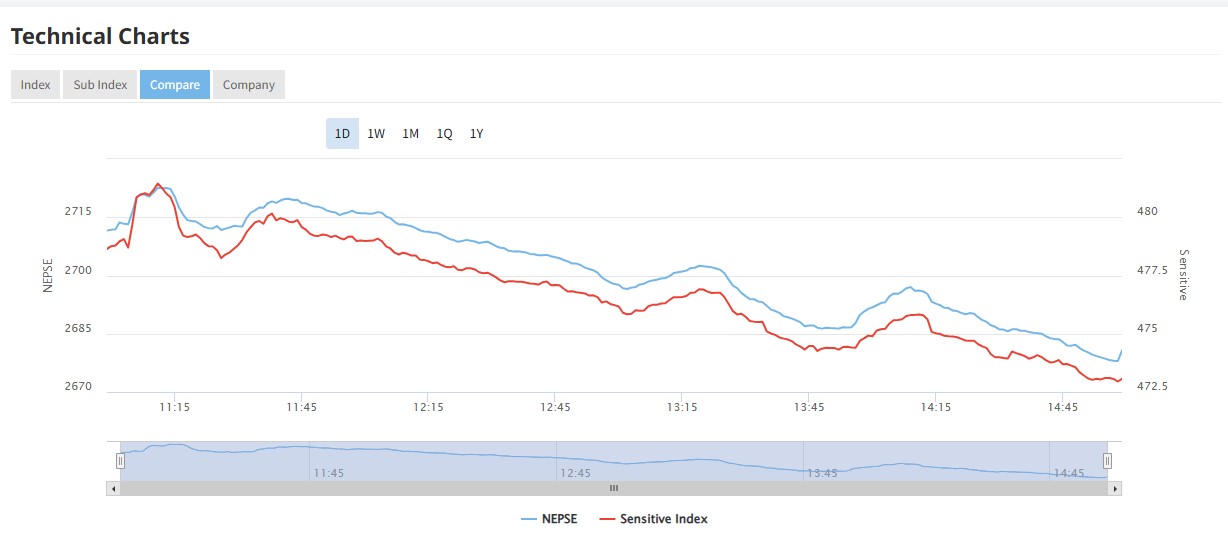Screen dimensions: 1228x540
Task: Switch to the Index tab
Action: (35, 85)
